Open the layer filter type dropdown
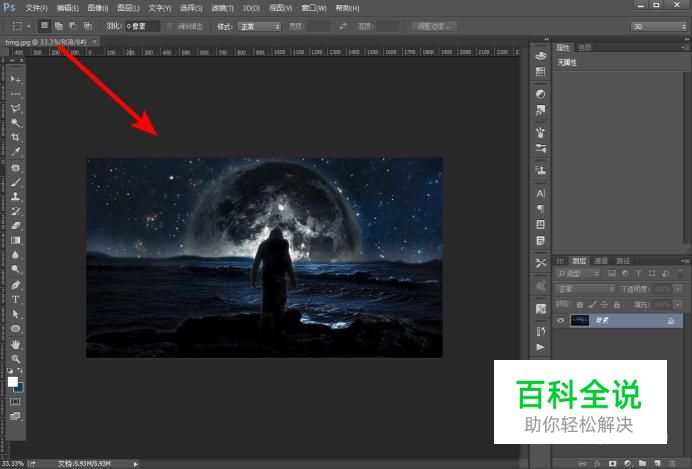 click(x=578, y=274)
